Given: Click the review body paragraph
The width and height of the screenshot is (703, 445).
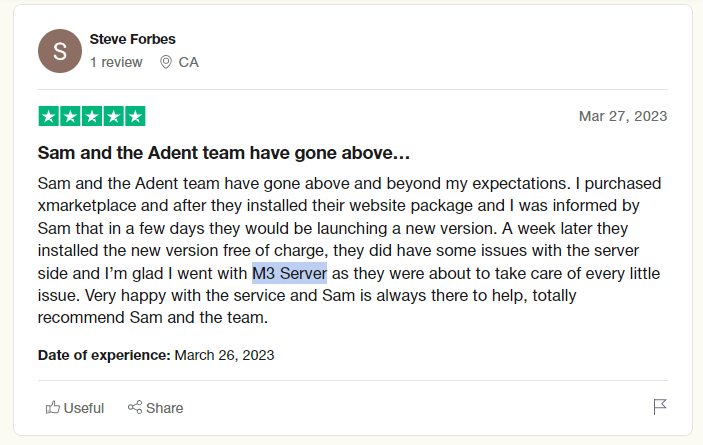Looking at the screenshot, I should click(349, 251).
